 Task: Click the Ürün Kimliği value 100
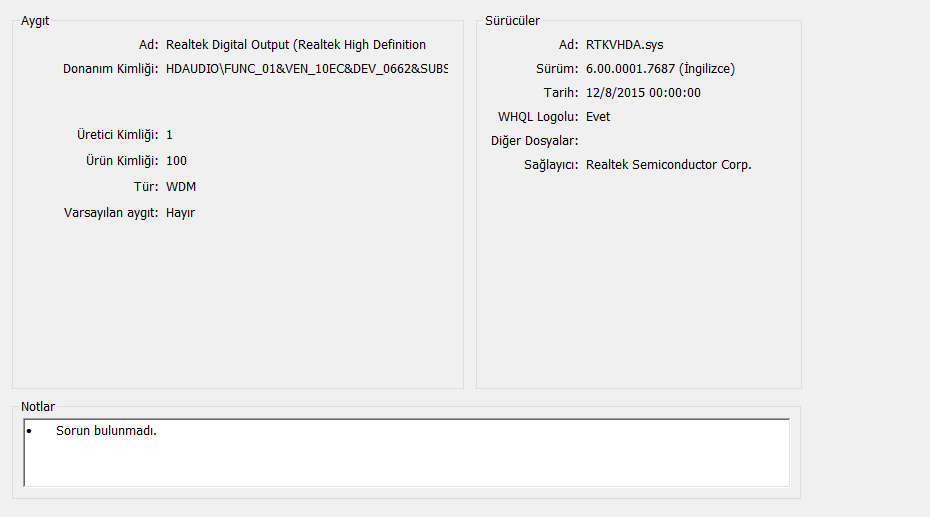click(x=176, y=161)
